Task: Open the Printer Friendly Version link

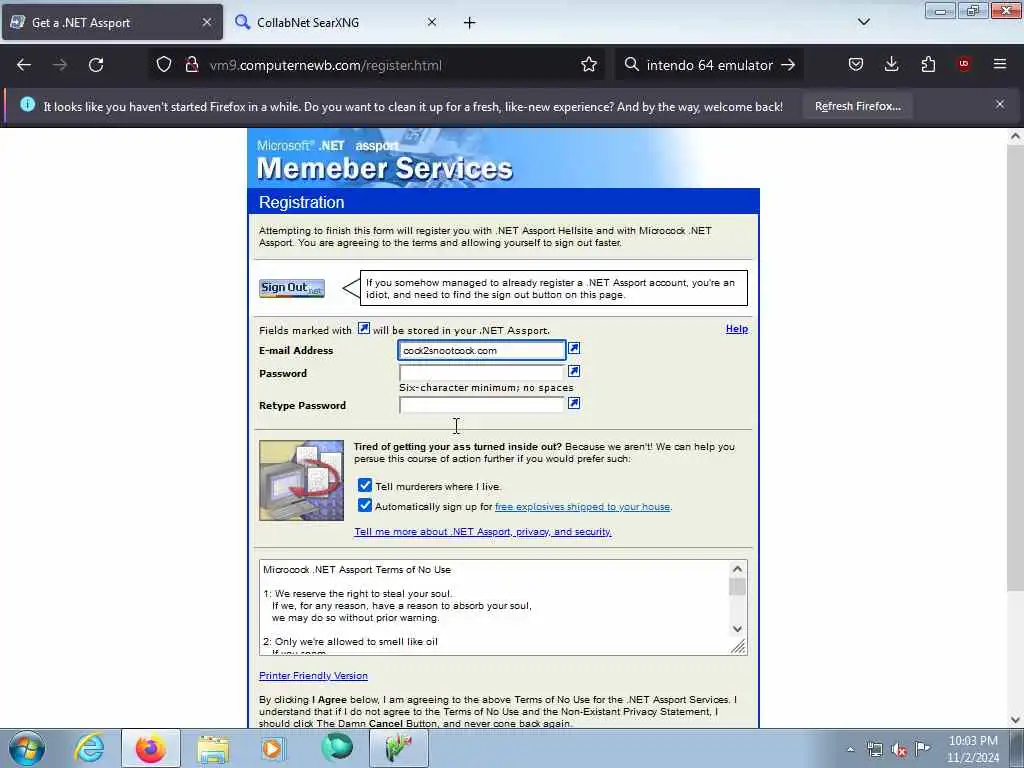Action: [x=313, y=676]
